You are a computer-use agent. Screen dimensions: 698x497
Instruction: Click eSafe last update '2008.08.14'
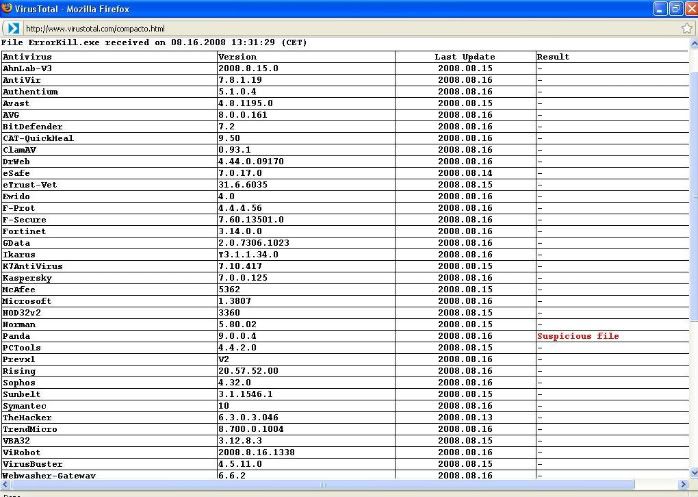465,173
